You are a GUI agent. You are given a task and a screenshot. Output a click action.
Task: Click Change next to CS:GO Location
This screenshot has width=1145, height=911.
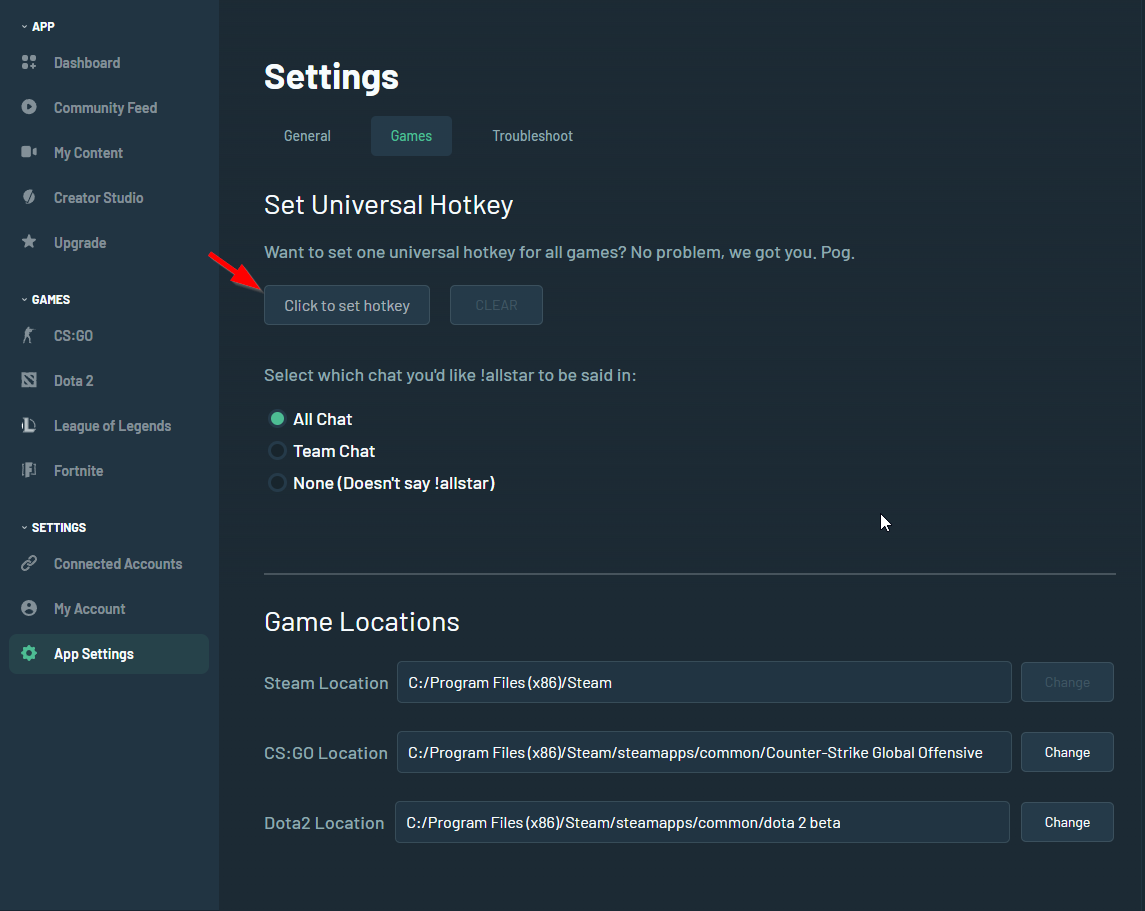(x=1067, y=752)
